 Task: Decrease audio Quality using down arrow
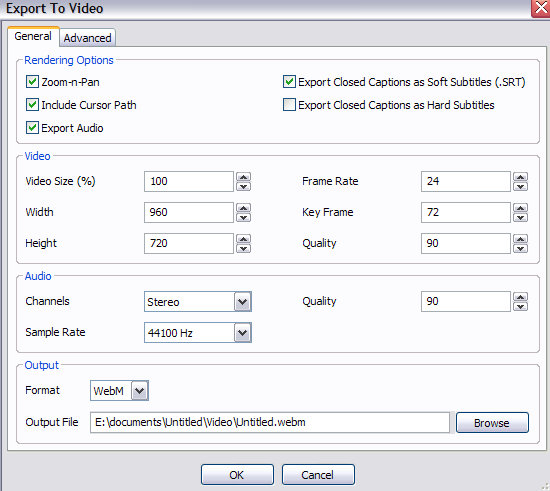point(521,307)
